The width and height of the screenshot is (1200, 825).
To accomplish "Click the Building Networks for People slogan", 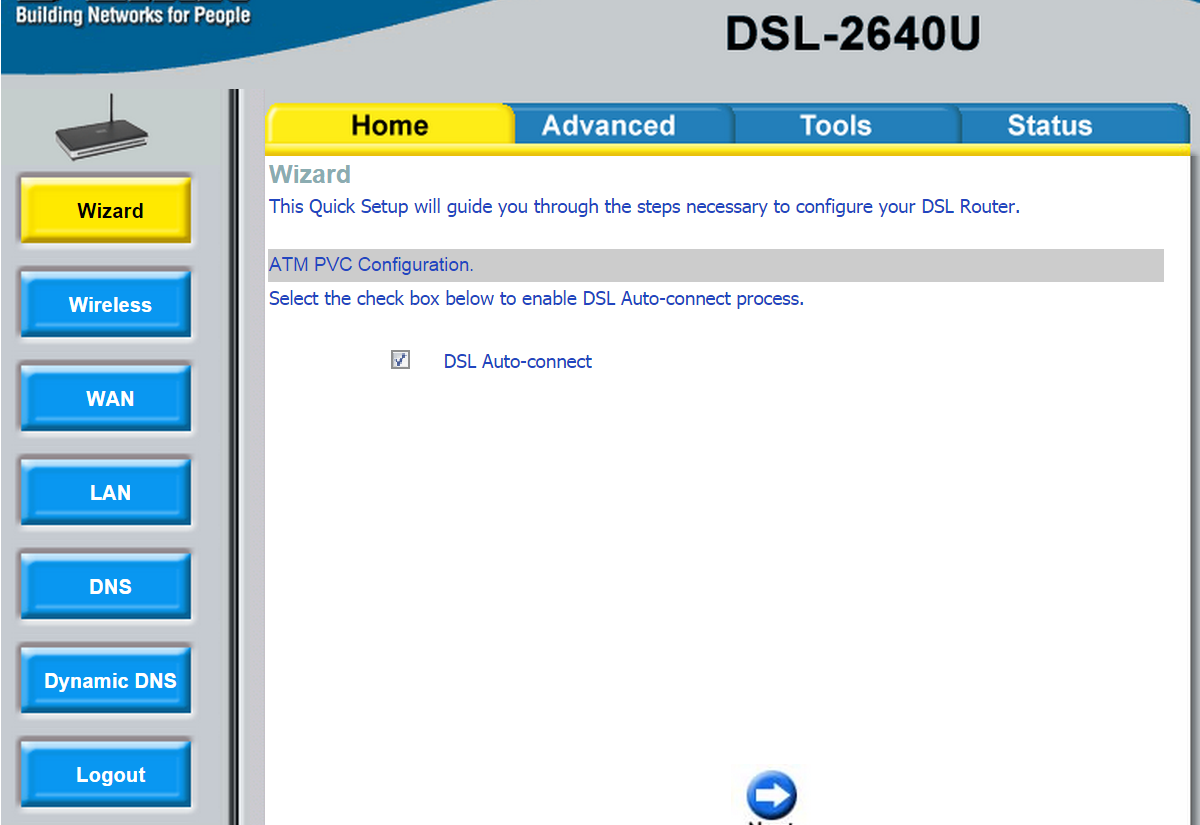I will tap(133, 15).
